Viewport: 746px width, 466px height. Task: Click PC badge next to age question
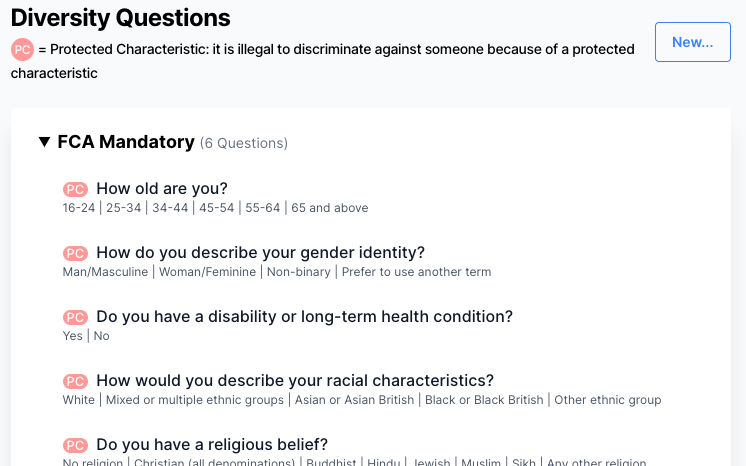pyautogui.click(x=75, y=189)
